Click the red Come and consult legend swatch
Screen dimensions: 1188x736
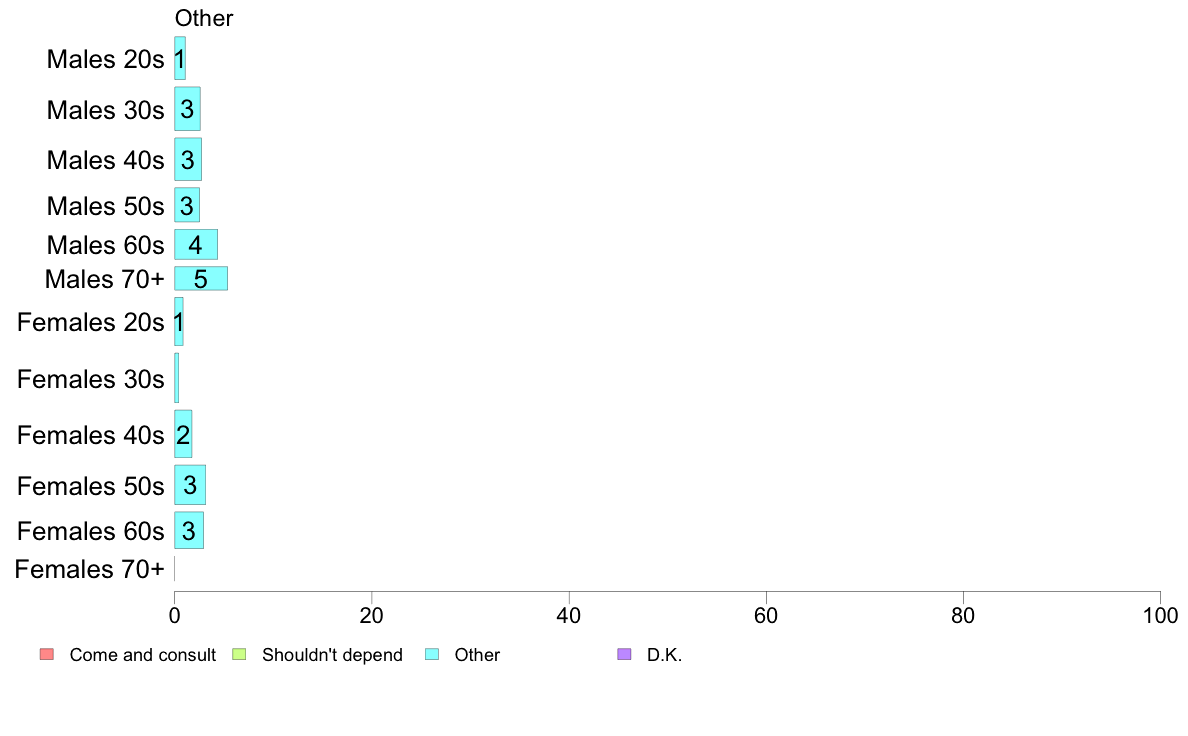click(x=47, y=654)
